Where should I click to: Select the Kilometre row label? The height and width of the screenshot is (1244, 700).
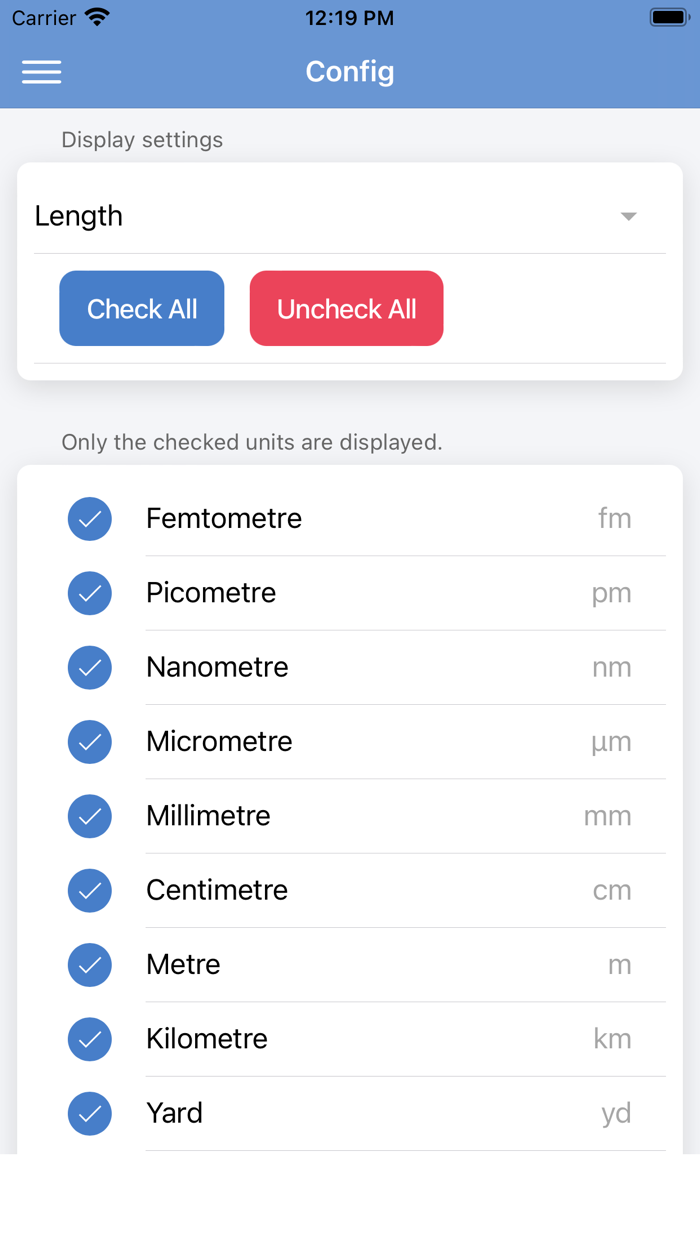pos(207,1038)
